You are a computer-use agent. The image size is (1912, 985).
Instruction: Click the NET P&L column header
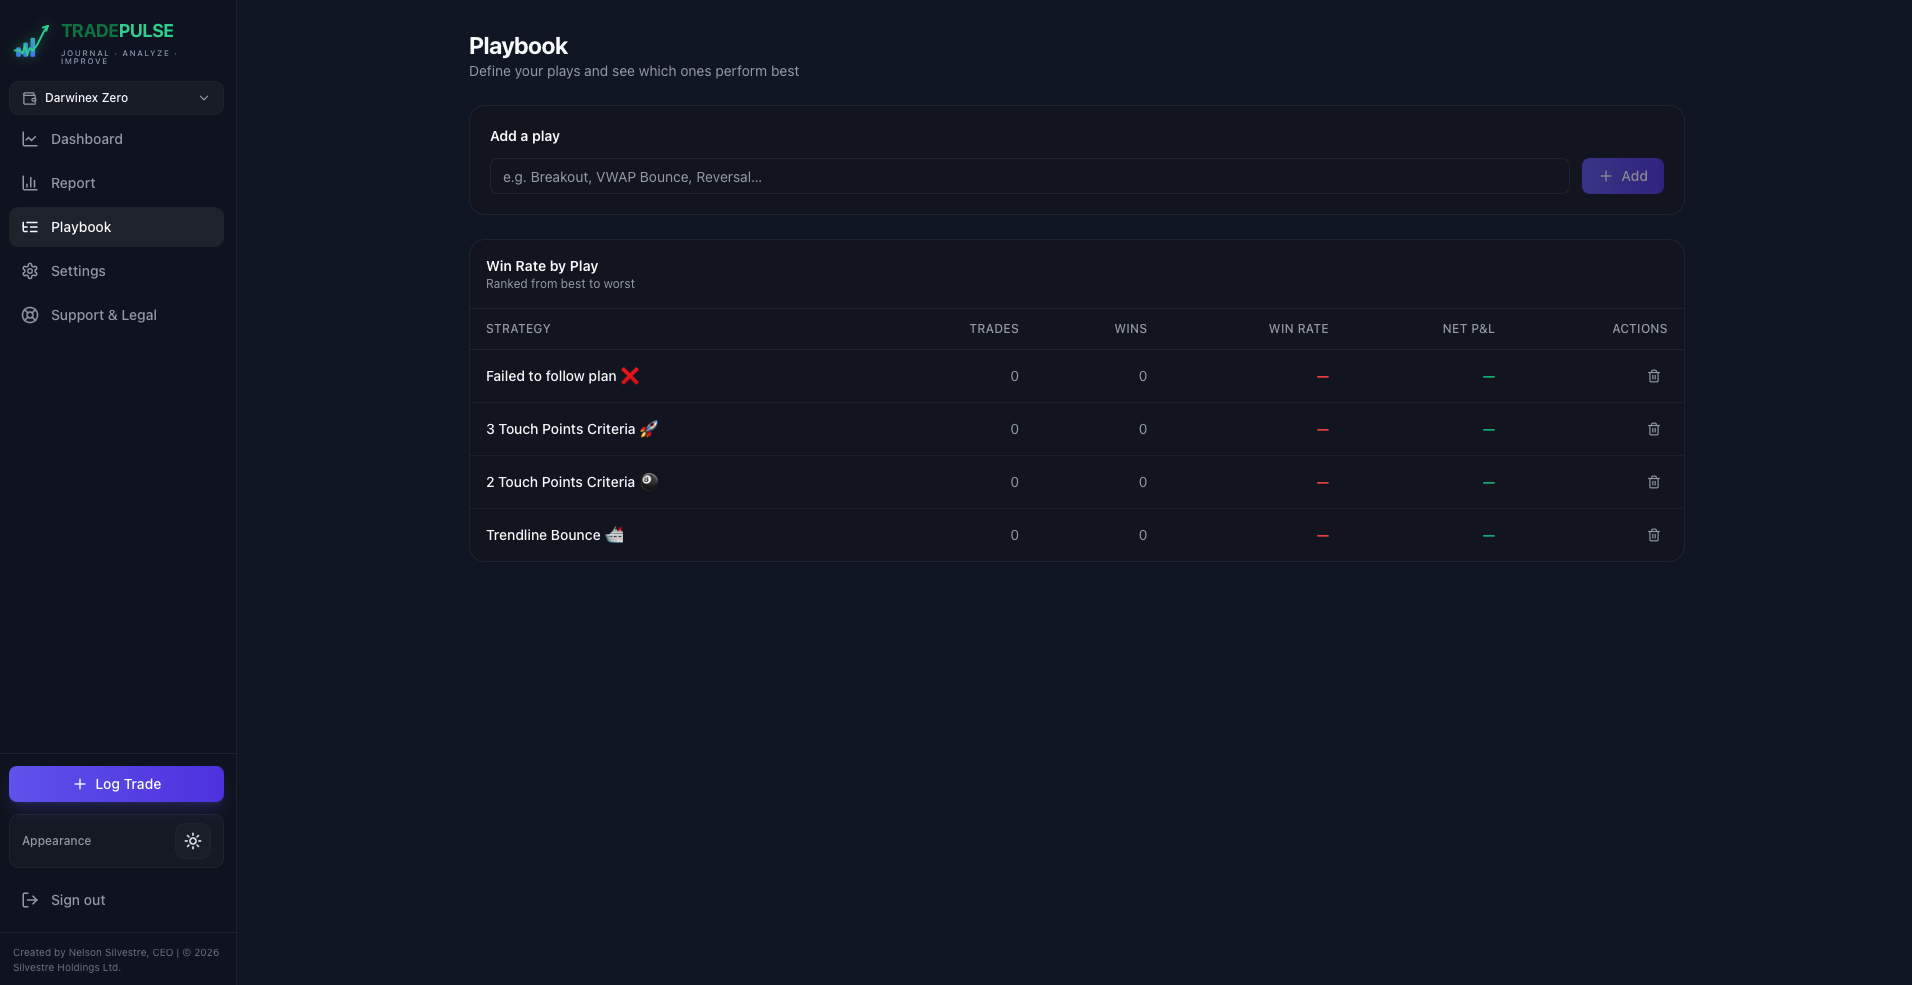point(1468,329)
